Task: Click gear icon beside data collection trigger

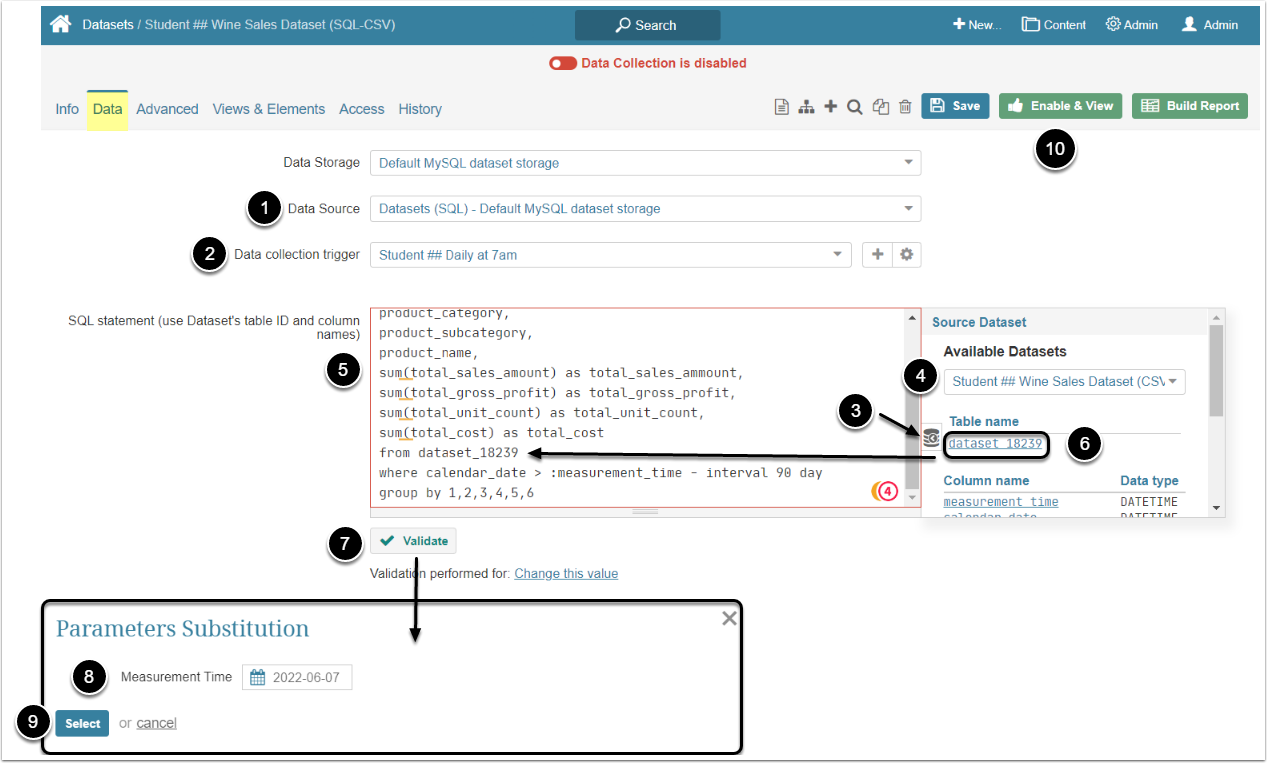Action: [x=906, y=255]
